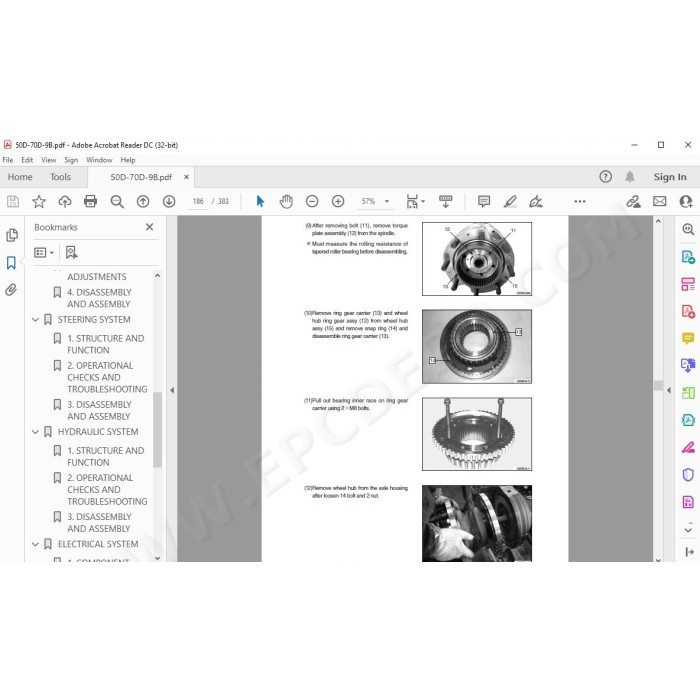Add a comment sticky note

click(x=484, y=201)
